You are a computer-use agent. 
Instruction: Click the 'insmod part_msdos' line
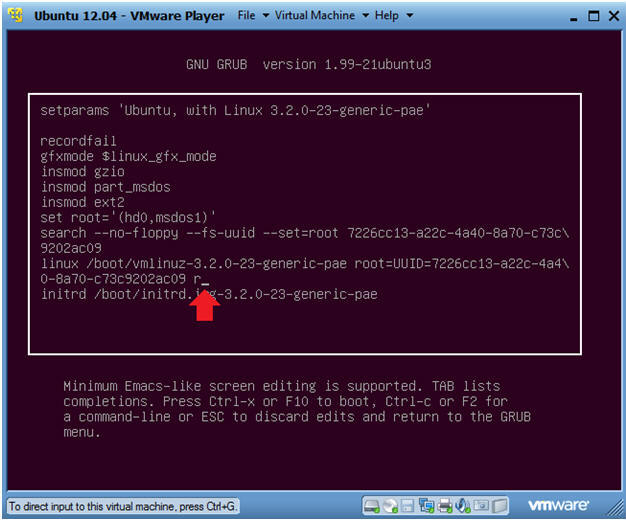(106, 187)
